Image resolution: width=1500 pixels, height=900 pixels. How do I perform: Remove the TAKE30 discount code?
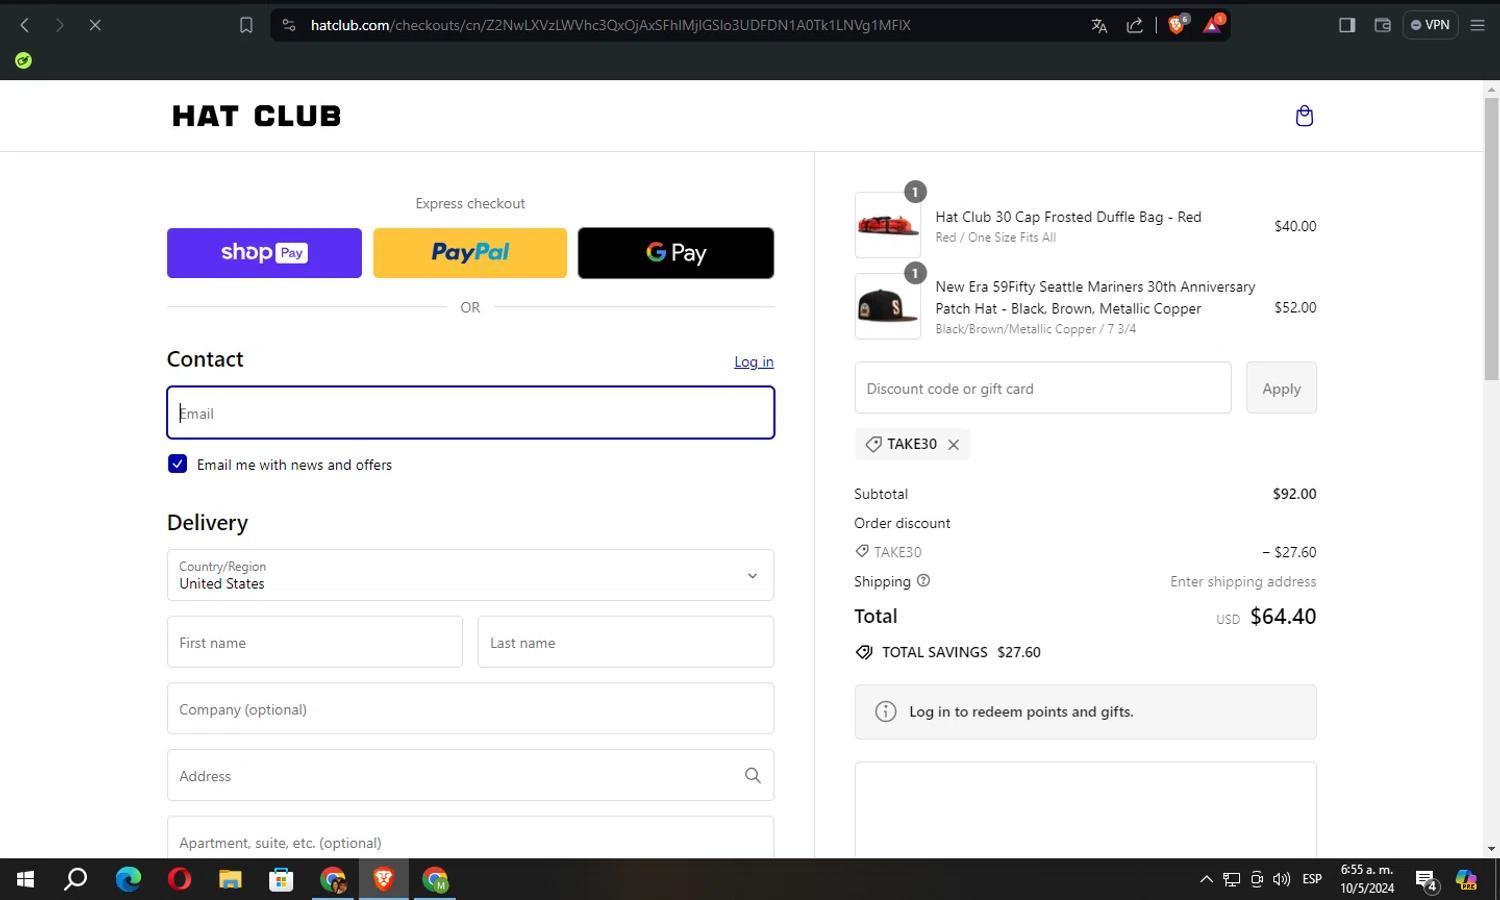click(x=953, y=445)
